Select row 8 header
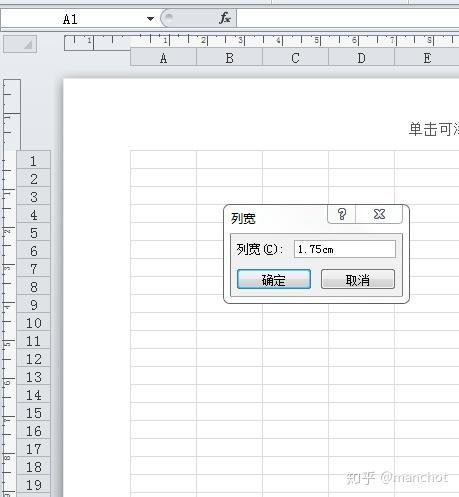 tap(34, 286)
